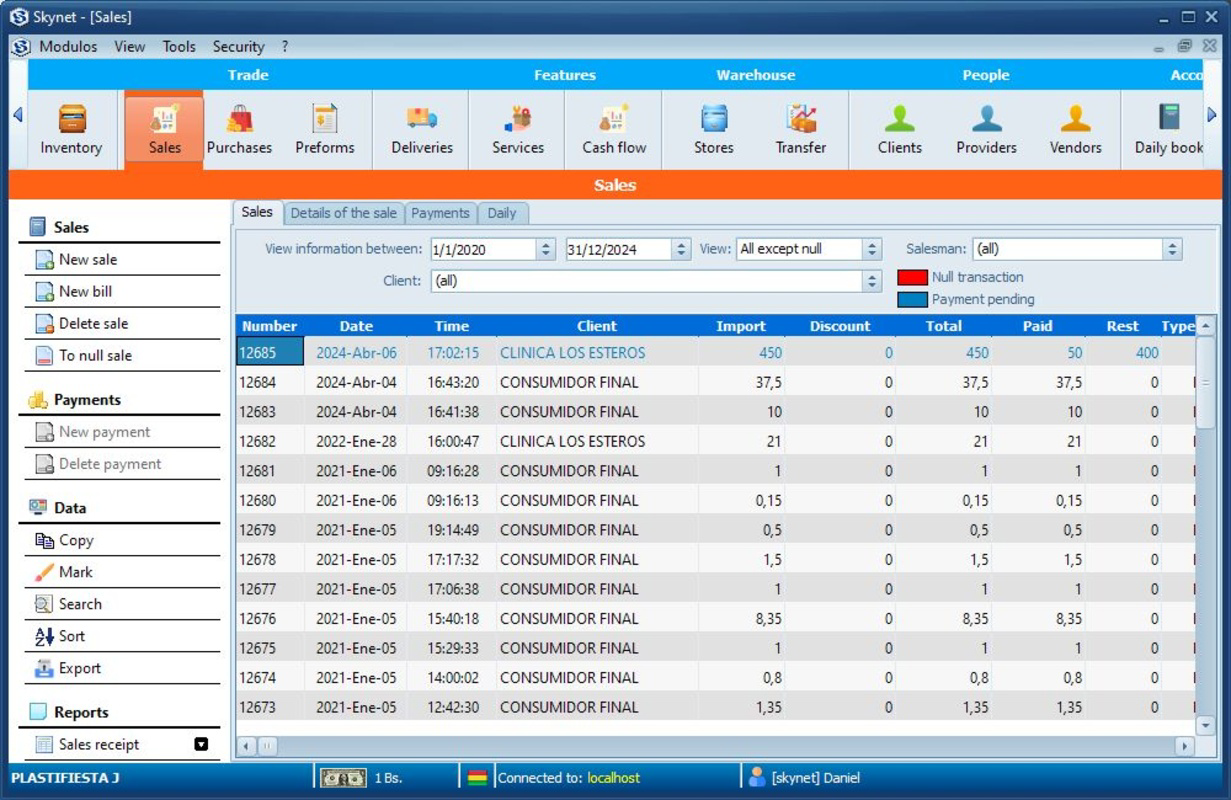1231x800 pixels.
Task: Open the View menu
Action: coord(129,46)
